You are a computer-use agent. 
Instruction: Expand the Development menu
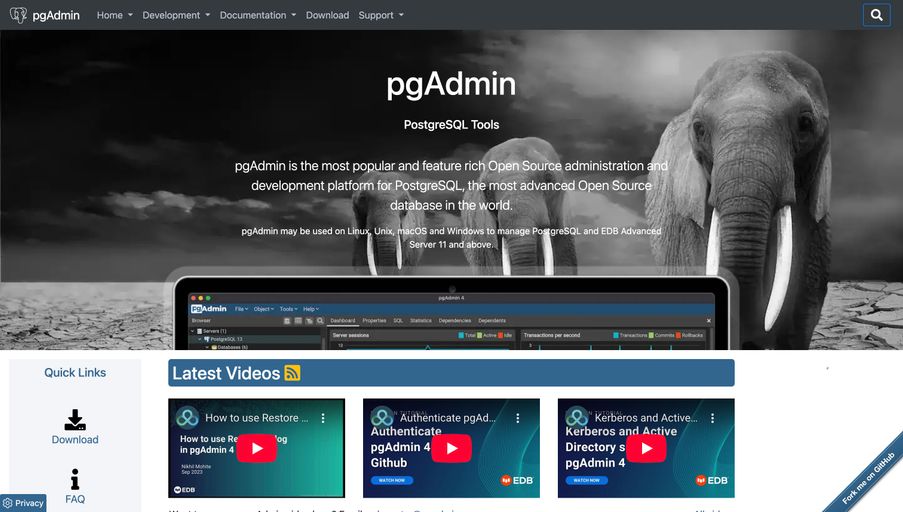tap(176, 15)
